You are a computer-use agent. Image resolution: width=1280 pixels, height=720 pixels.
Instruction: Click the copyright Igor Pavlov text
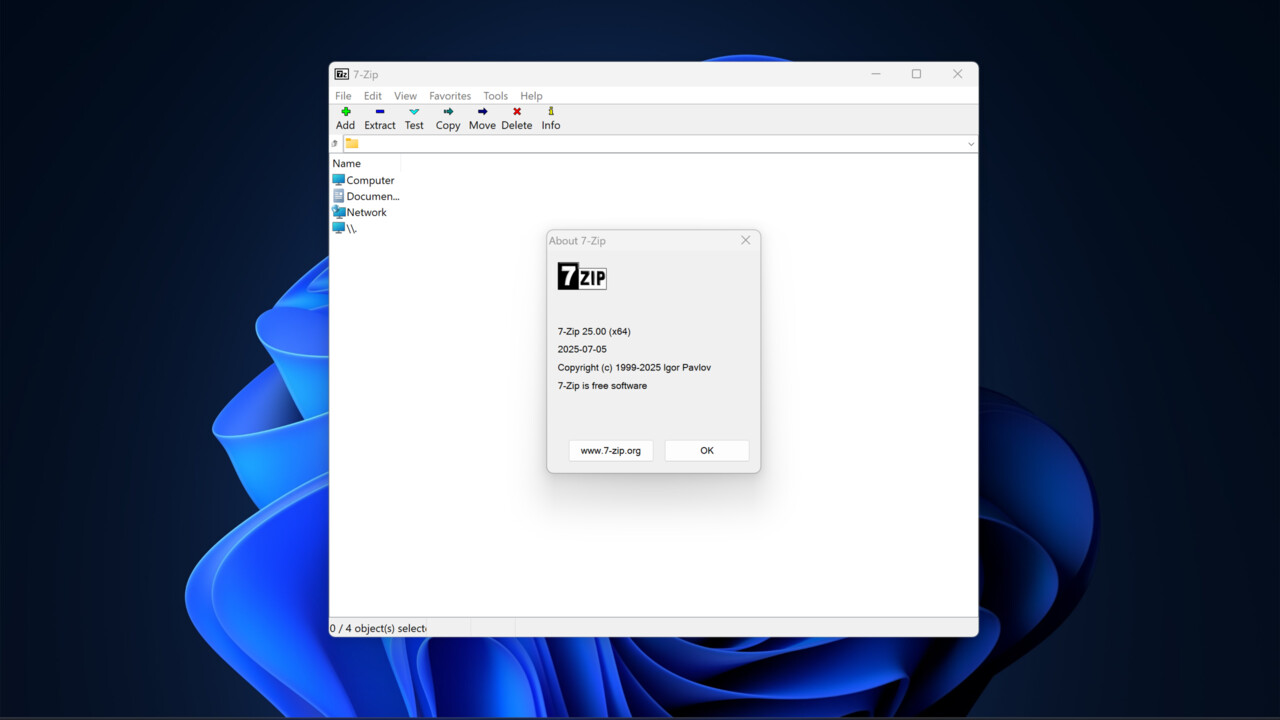tap(634, 368)
